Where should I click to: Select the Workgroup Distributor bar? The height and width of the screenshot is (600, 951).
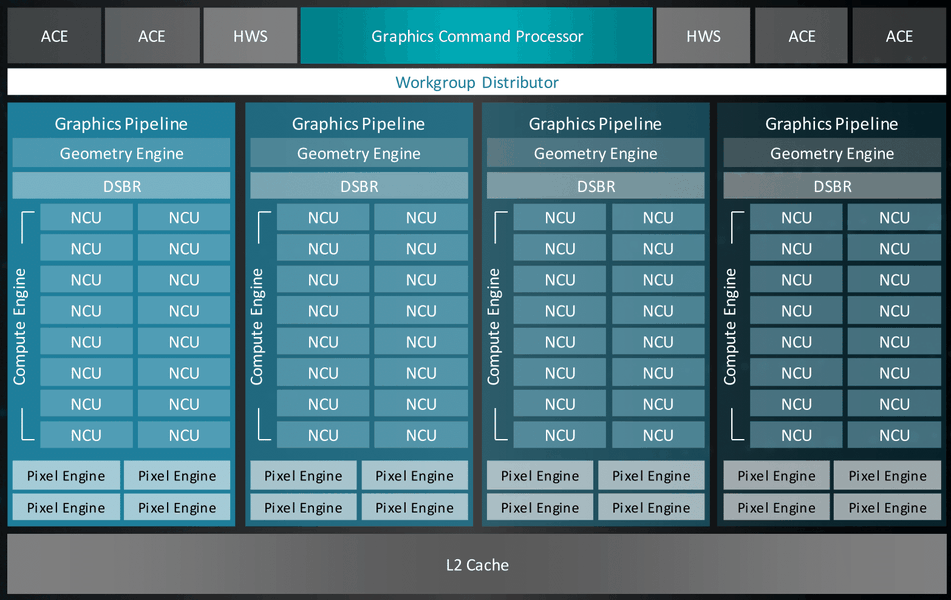coord(477,82)
